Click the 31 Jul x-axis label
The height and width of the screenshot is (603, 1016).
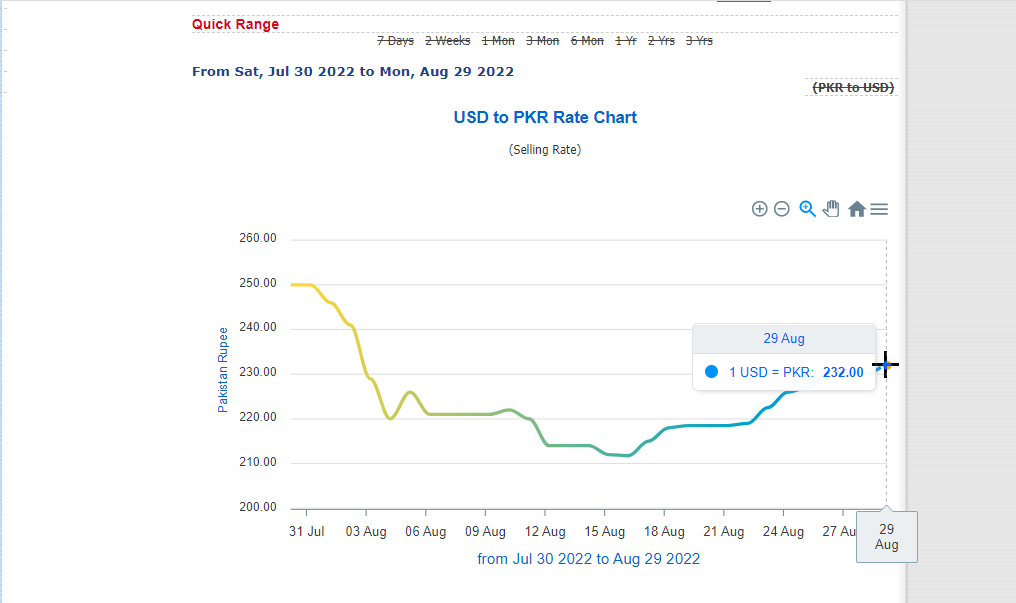point(306,532)
